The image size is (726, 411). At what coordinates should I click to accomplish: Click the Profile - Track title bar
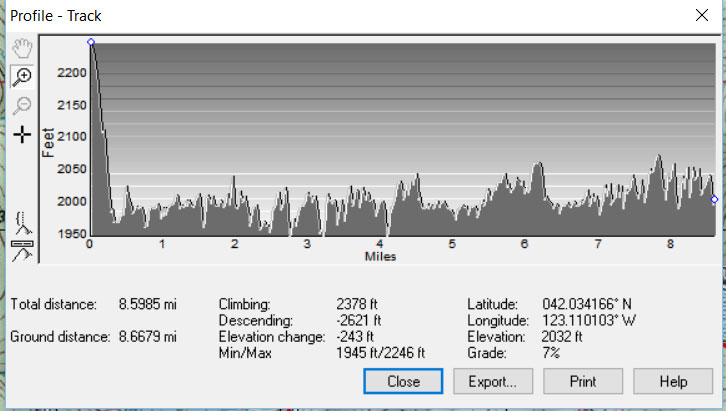click(300, 15)
